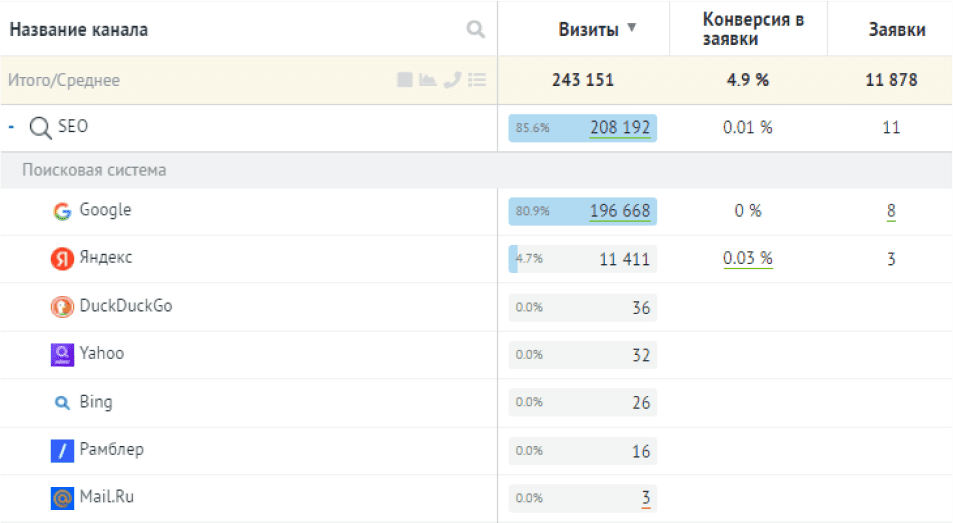The image size is (953, 523).
Task: Click the Google logo icon
Action: (x=62, y=211)
